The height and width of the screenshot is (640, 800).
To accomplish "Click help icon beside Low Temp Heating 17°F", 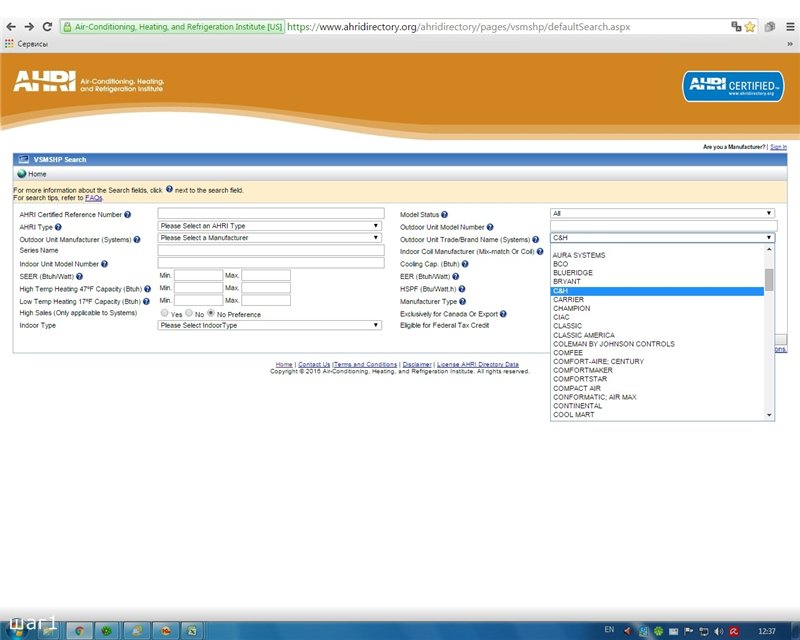I will tap(146, 302).
